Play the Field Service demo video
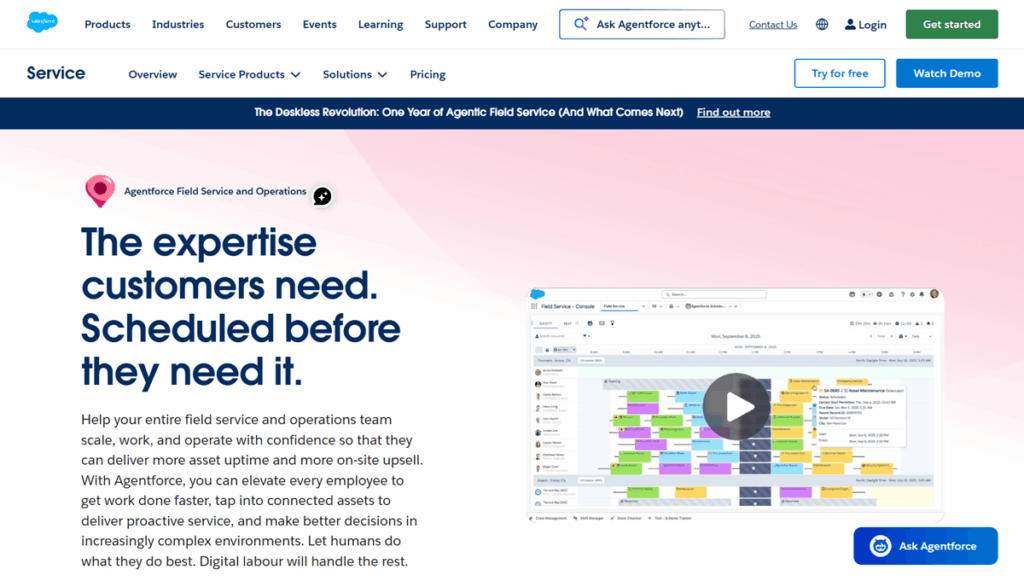This screenshot has width=1024, height=581. tap(736, 407)
